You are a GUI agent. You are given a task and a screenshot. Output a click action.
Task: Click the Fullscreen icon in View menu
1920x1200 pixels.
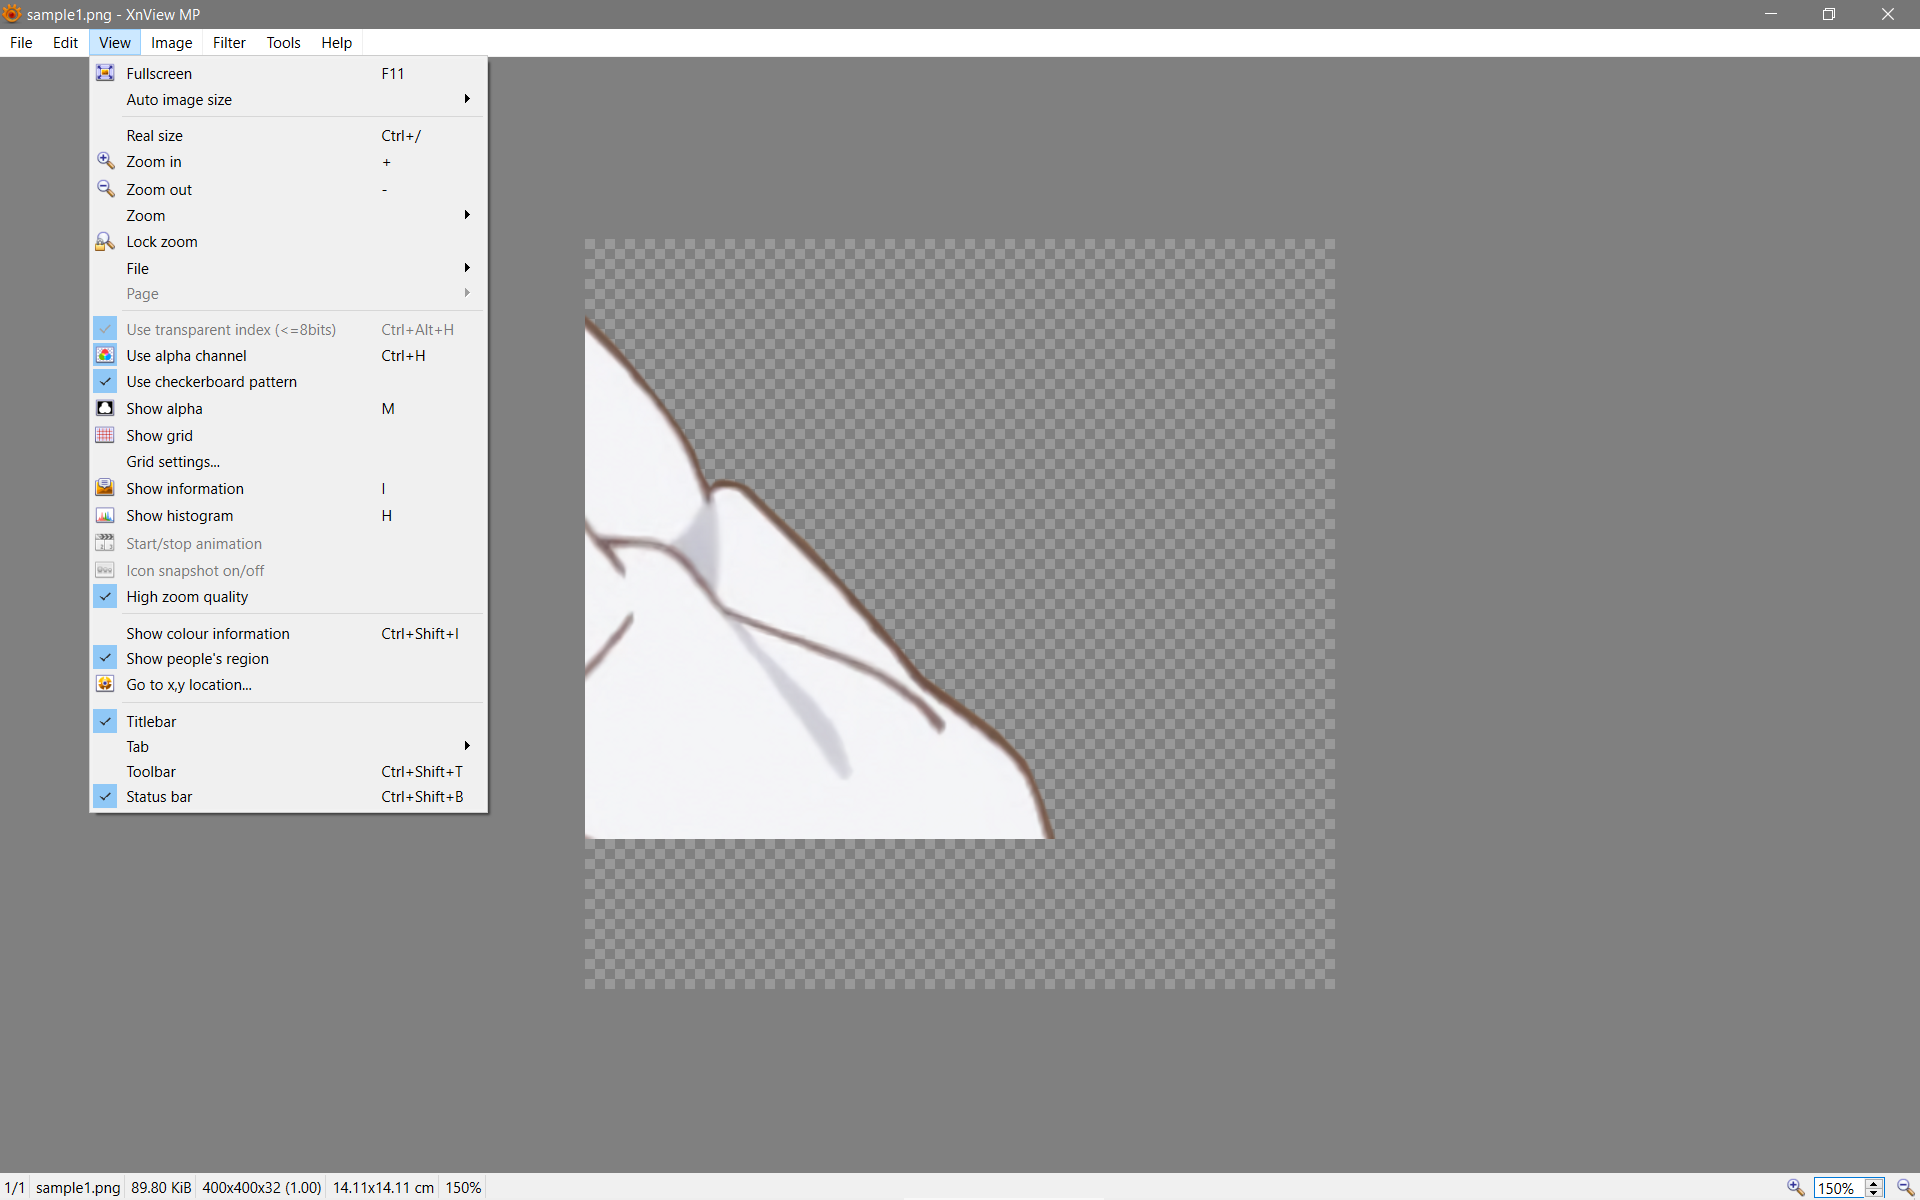(105, 73)
